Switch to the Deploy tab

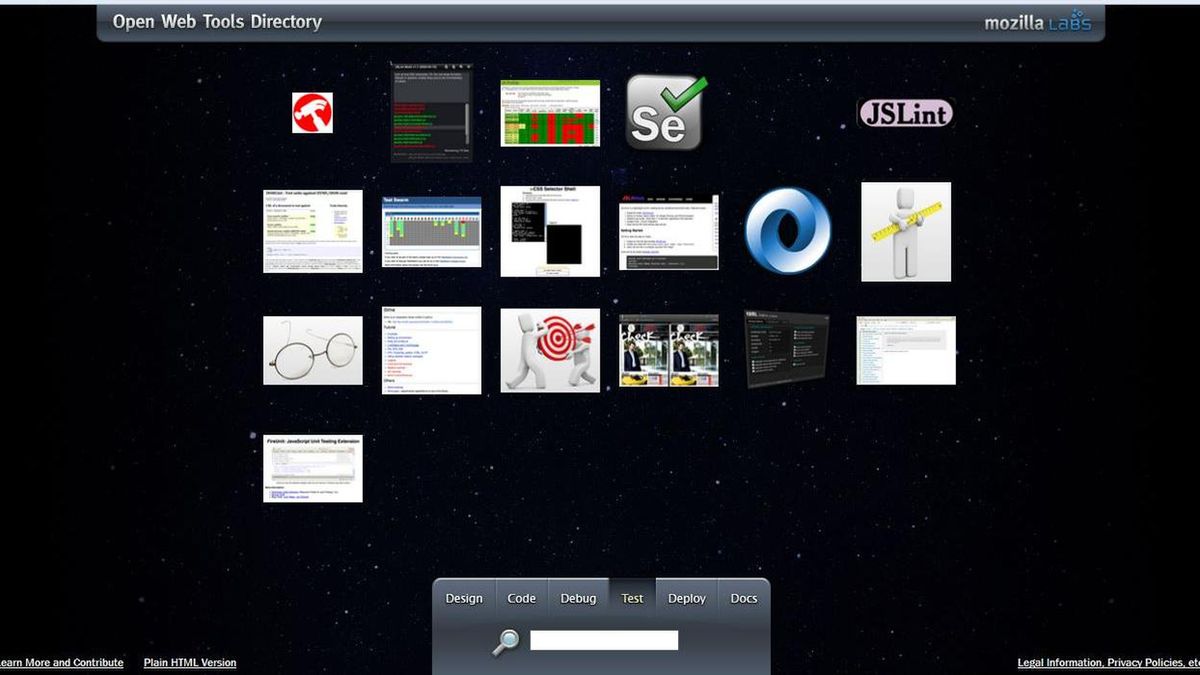(687, 598)
